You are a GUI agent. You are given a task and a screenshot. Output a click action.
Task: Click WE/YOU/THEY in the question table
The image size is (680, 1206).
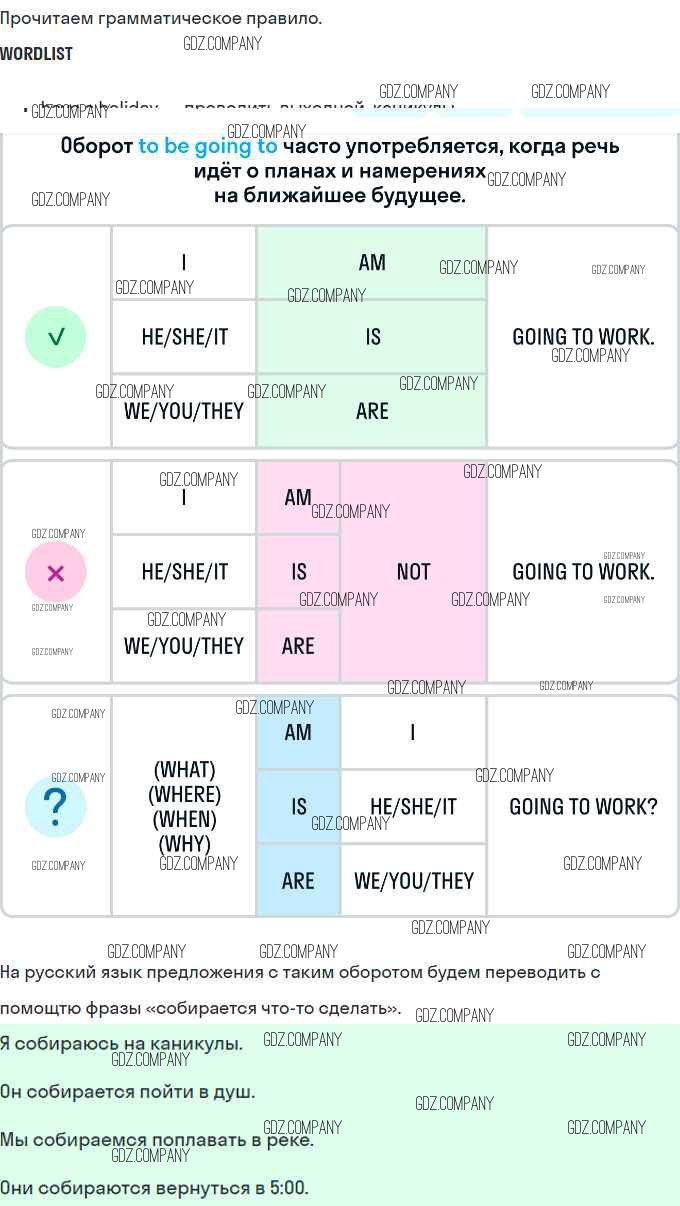click(x=414, y=881)
